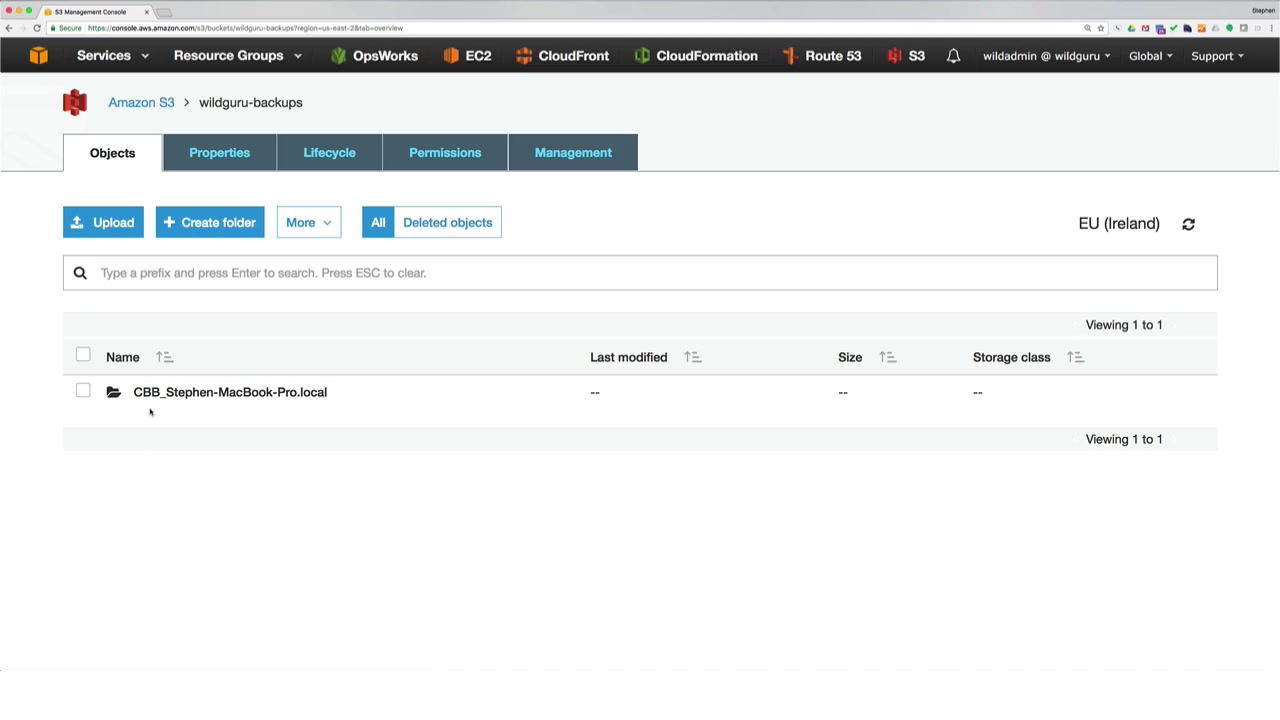Click the Stephen profile button in Chrome
Viewport: 1280px width, 720px height.
tap(1263, 10)
